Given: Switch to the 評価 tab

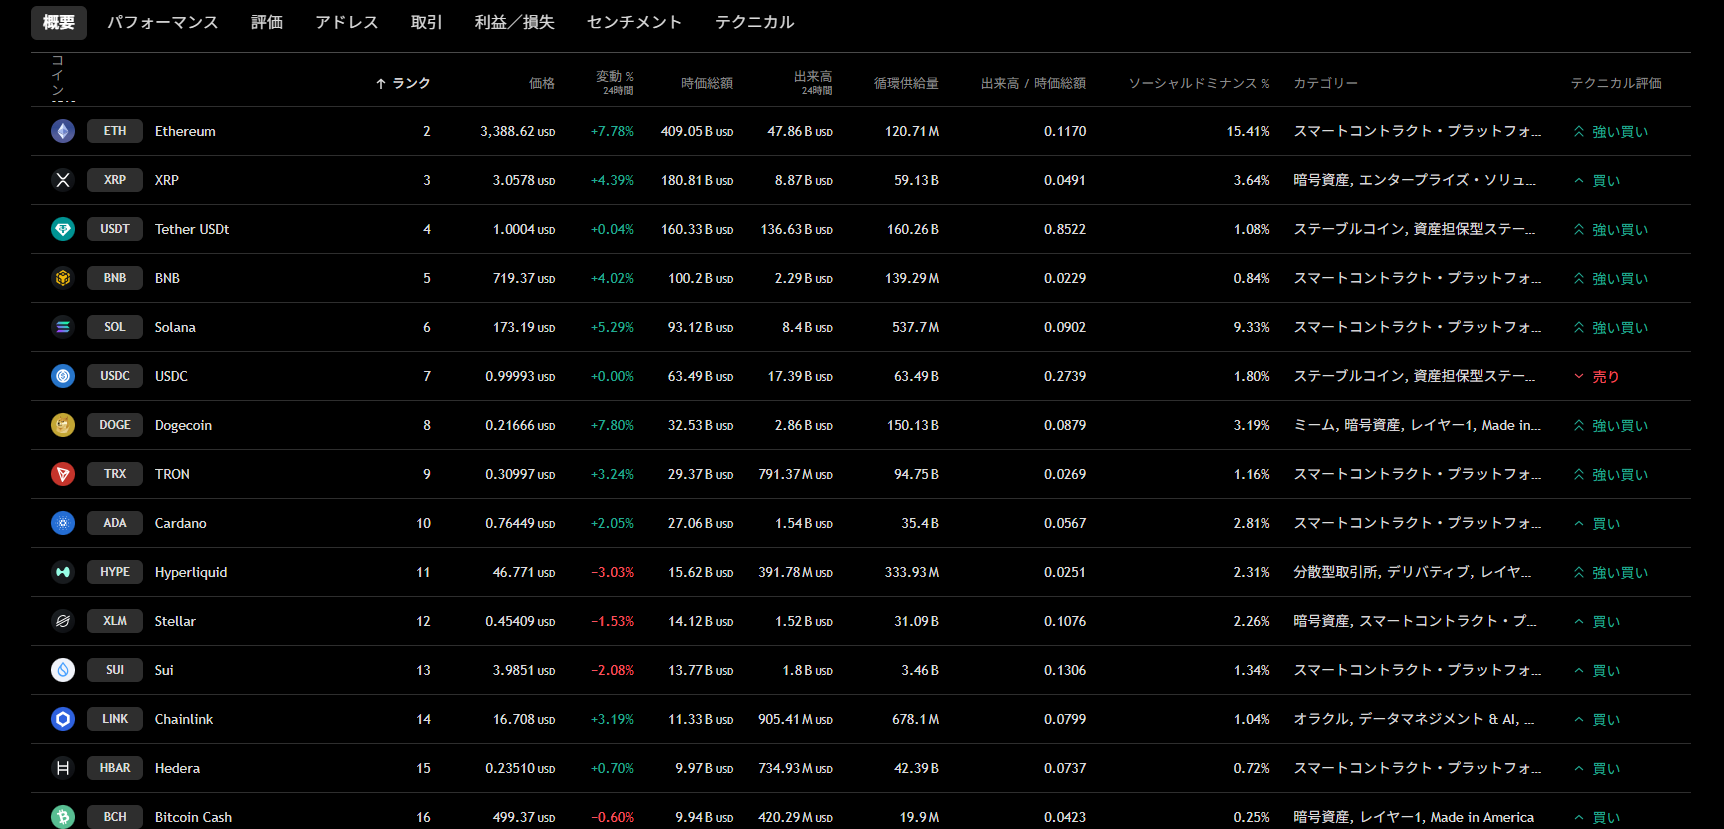Looking at the screenshot, I should (x=267, y=22).
